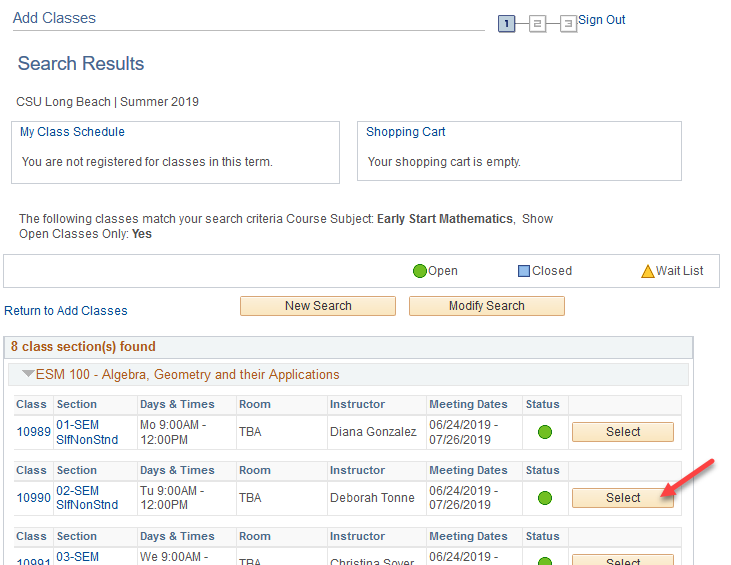The height and width of the screenshot is (565, 731).
Task: Click step 2 indicator icon
Action: (537, 23)
